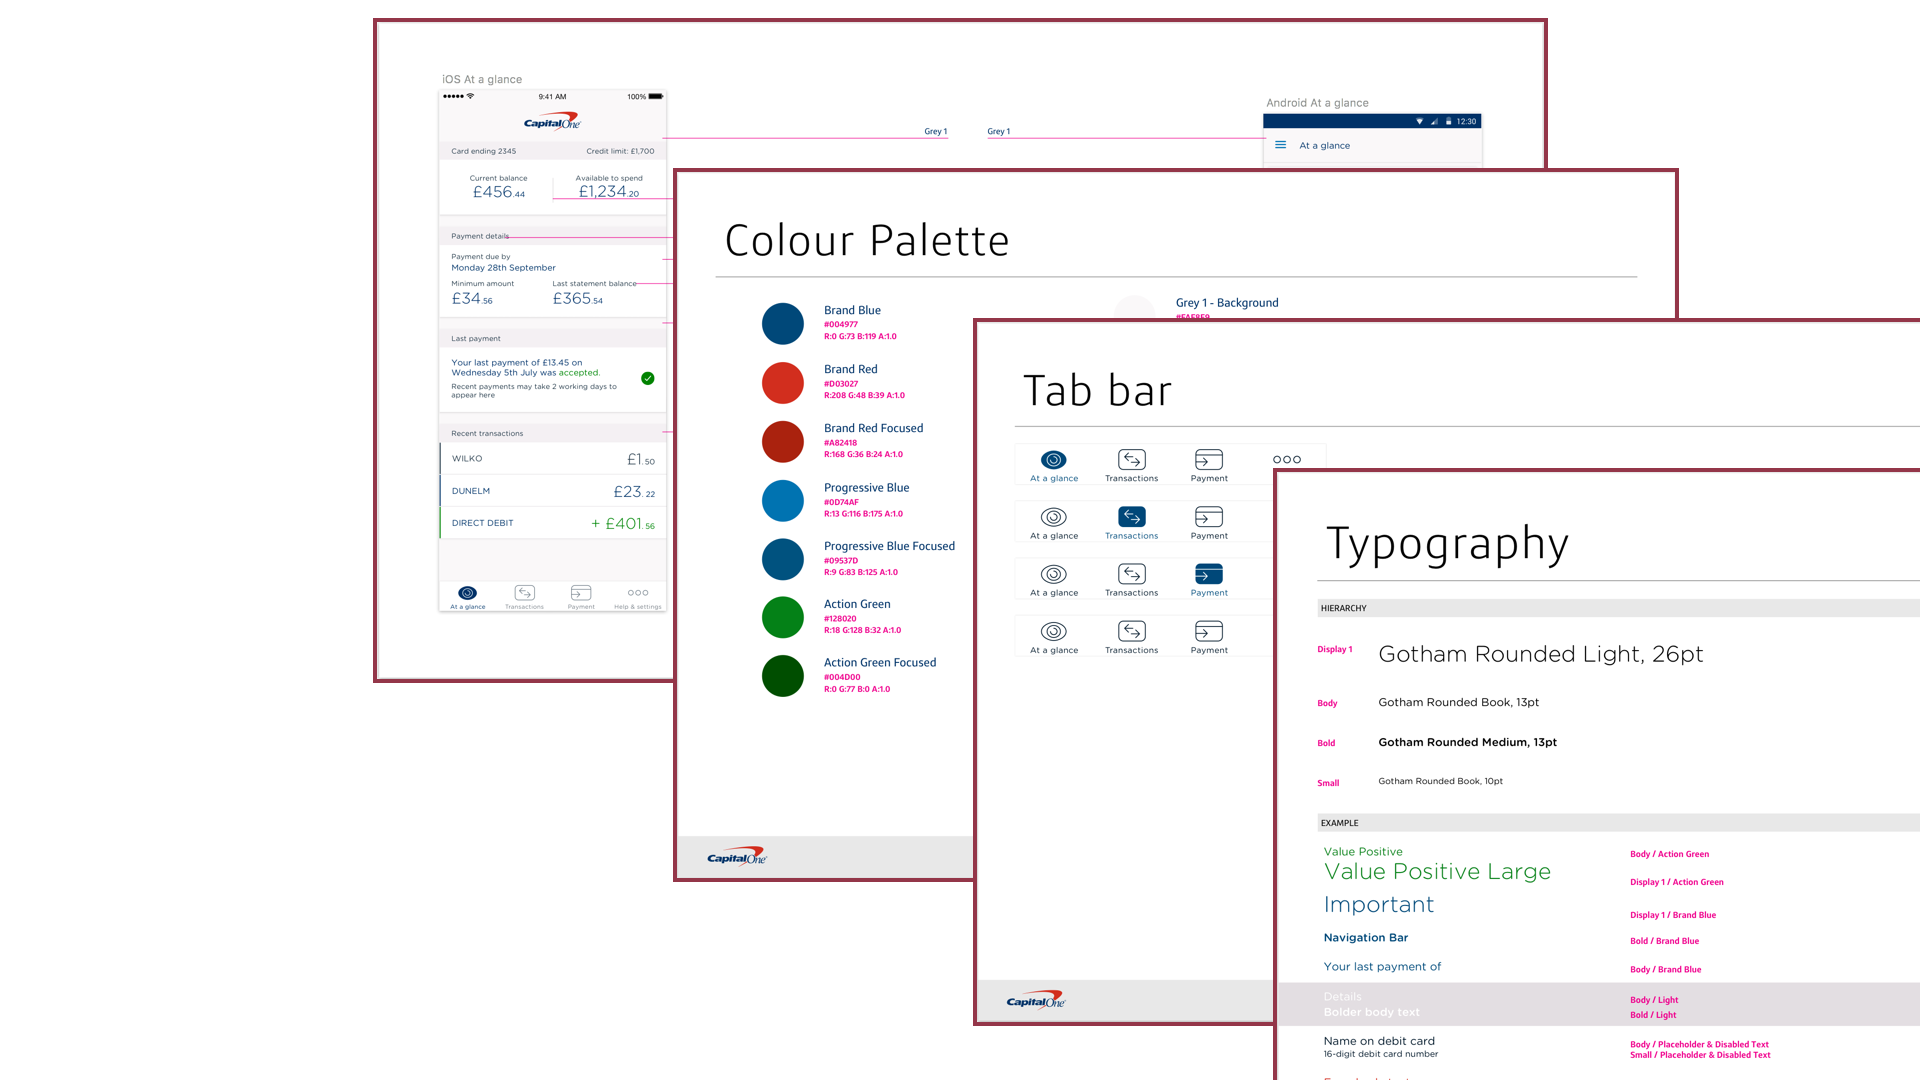Click Payment icon in bottom tab bar row
Screen dimensions: 1920x1080
[1208, 631]
